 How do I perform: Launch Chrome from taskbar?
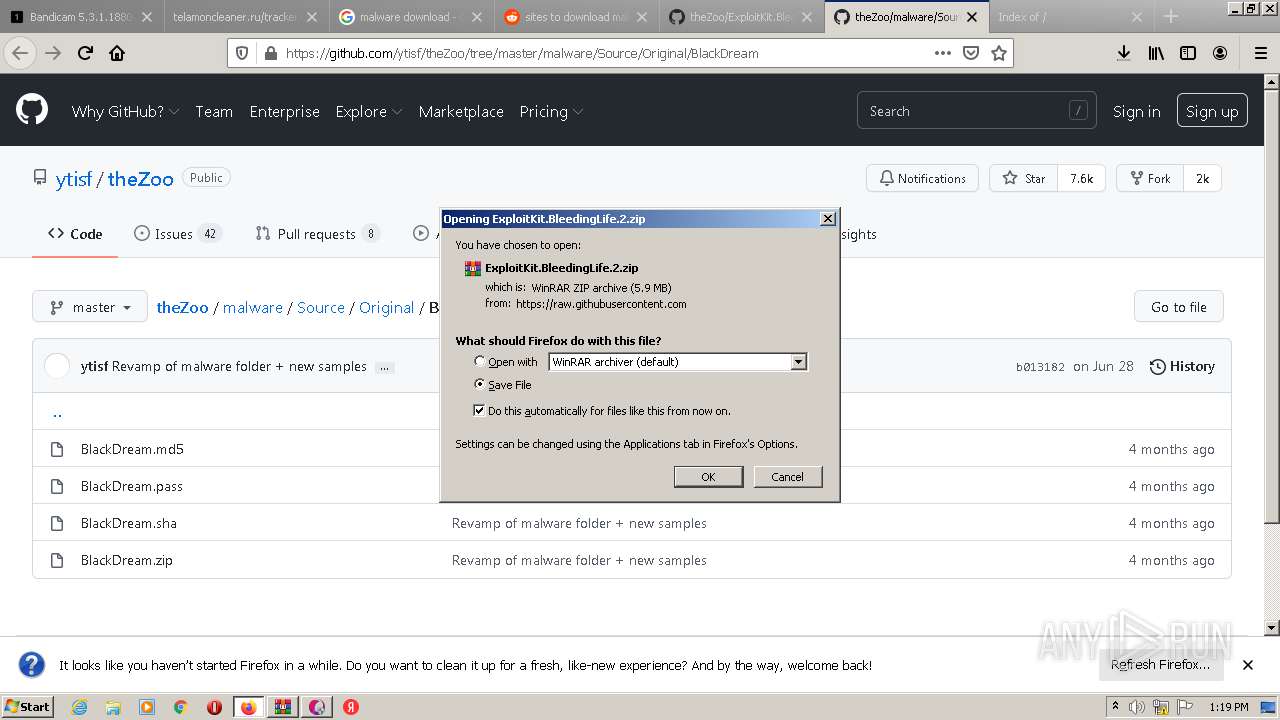click(181, 707)
